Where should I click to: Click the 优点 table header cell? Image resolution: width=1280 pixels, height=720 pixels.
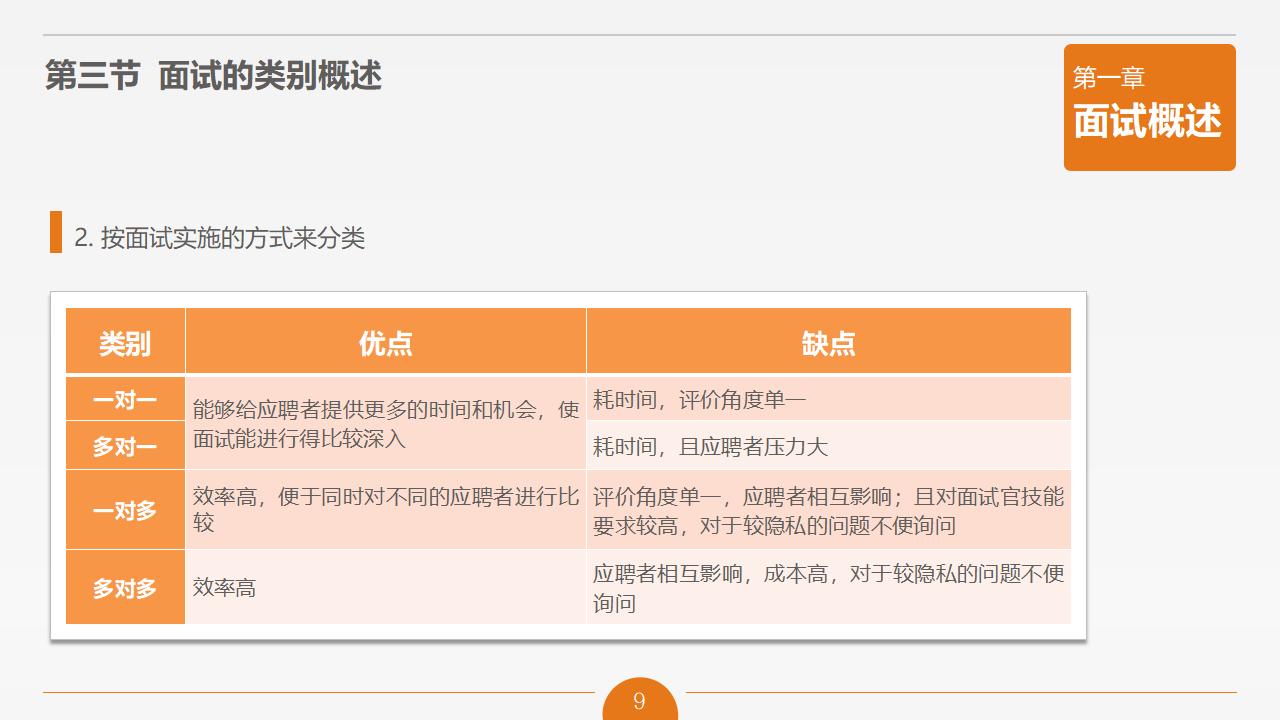tap(386, 341)
